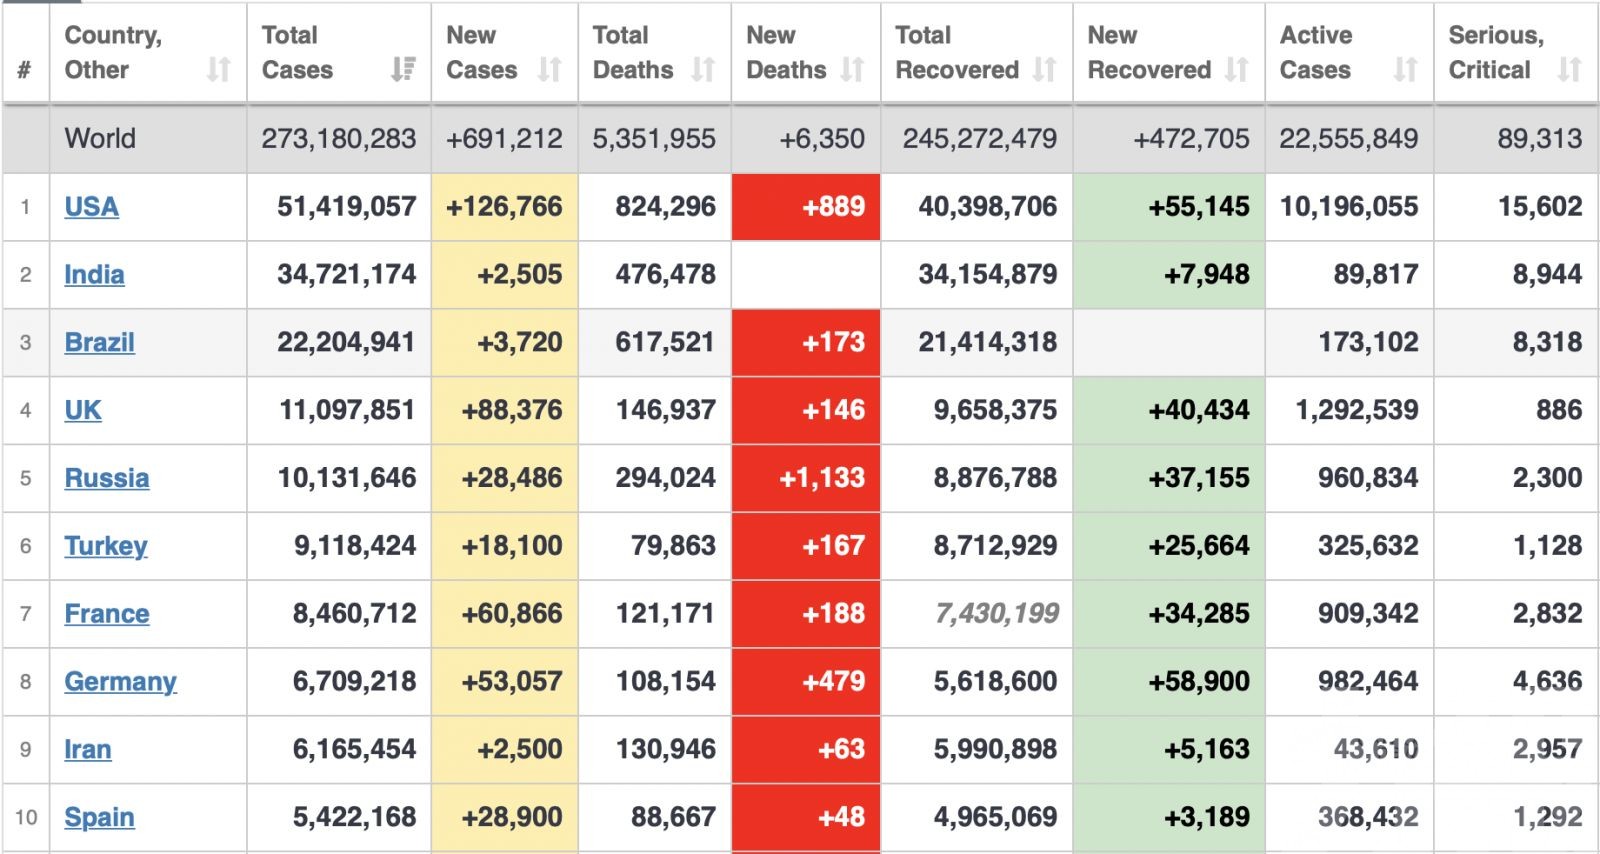Select World total cases 273,180,283
Image resolution: width=1600 pixels, height=854 pixels.
(339, 138)
